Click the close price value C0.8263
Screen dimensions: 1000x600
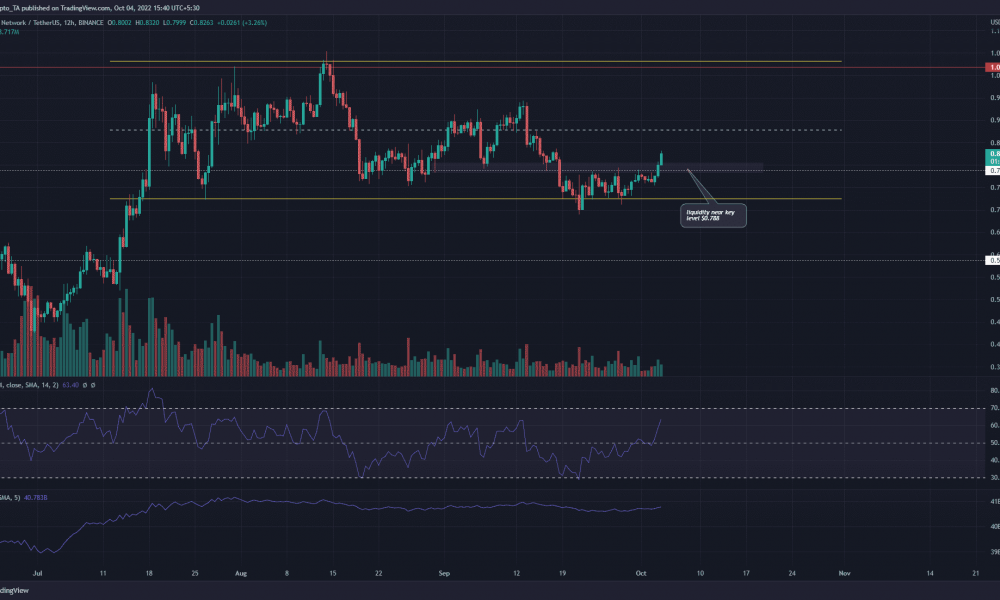202,23
